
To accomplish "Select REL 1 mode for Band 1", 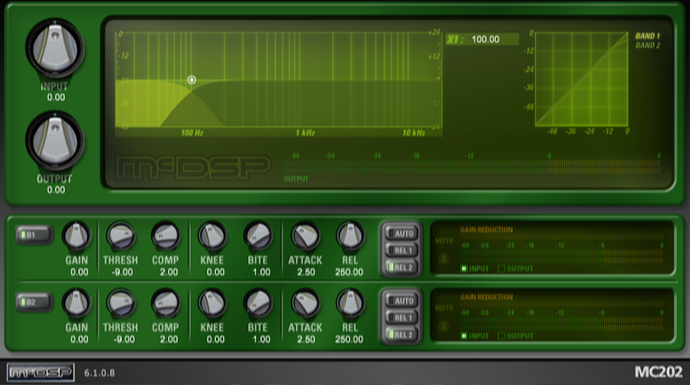I will point(401,250).
